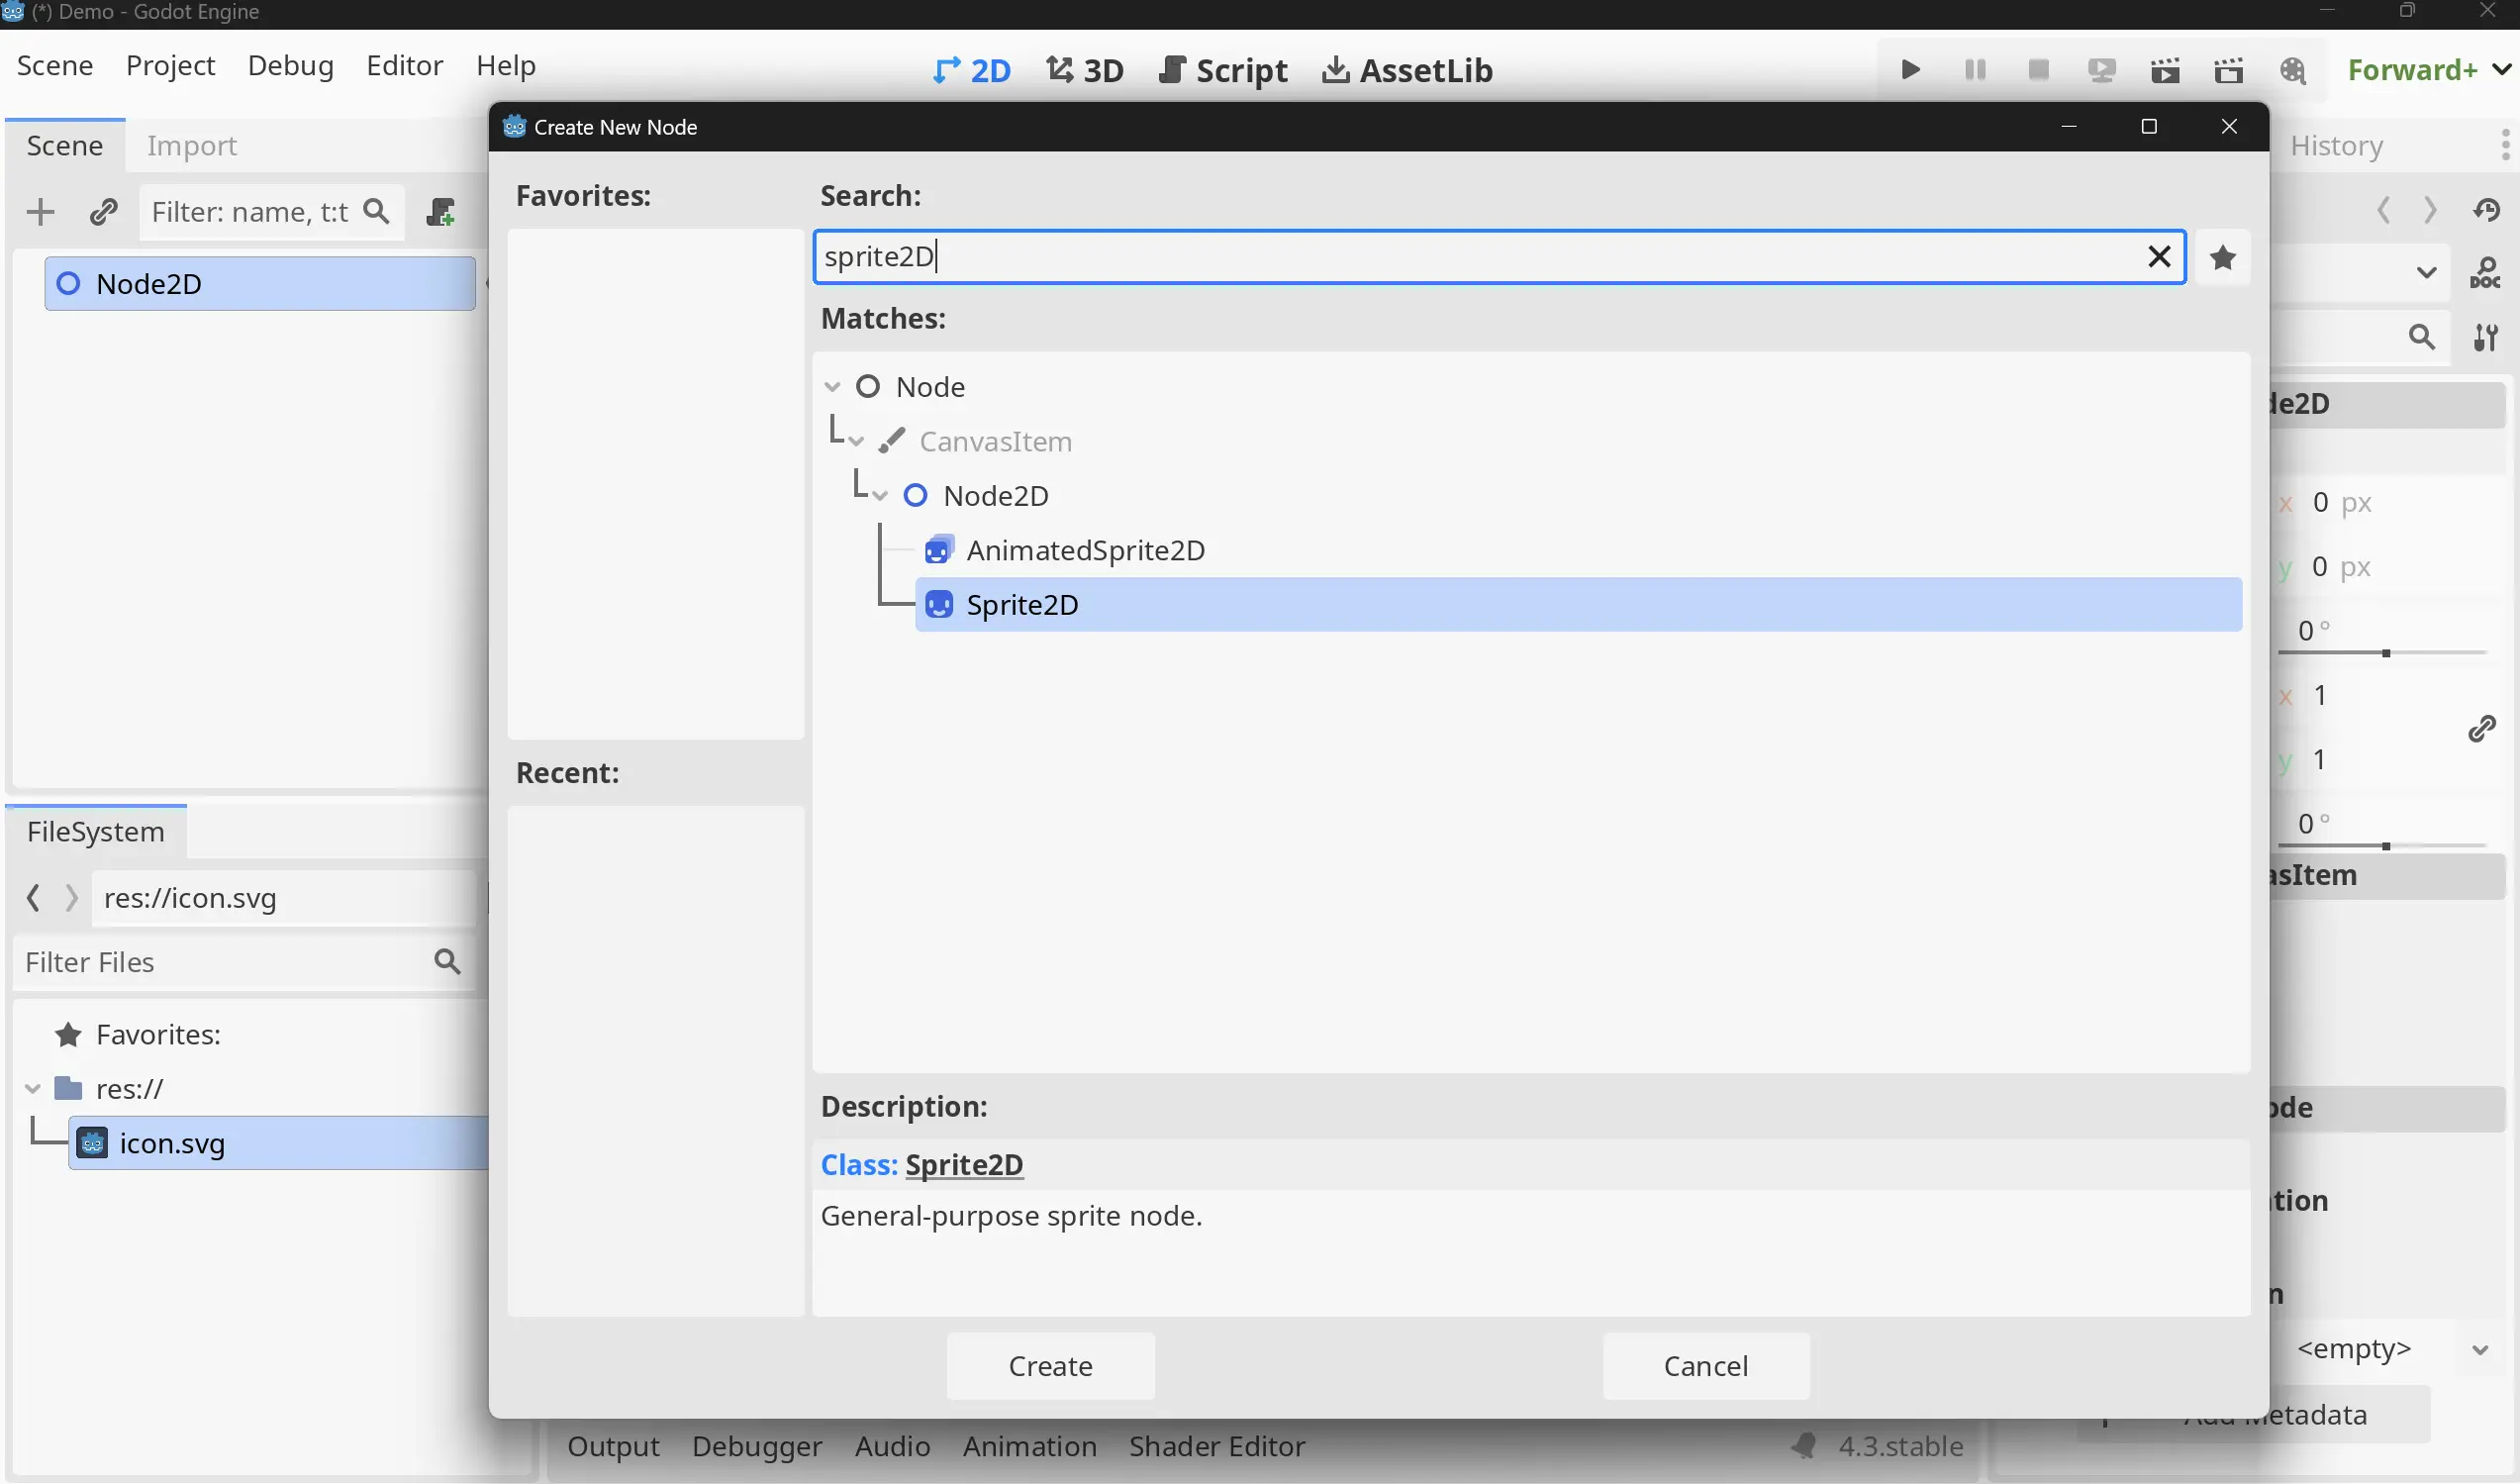Switch to the 3D workspace
Viewport: 2520px width, 1484px height.
pyautogui.click(x=1085, y=70)
